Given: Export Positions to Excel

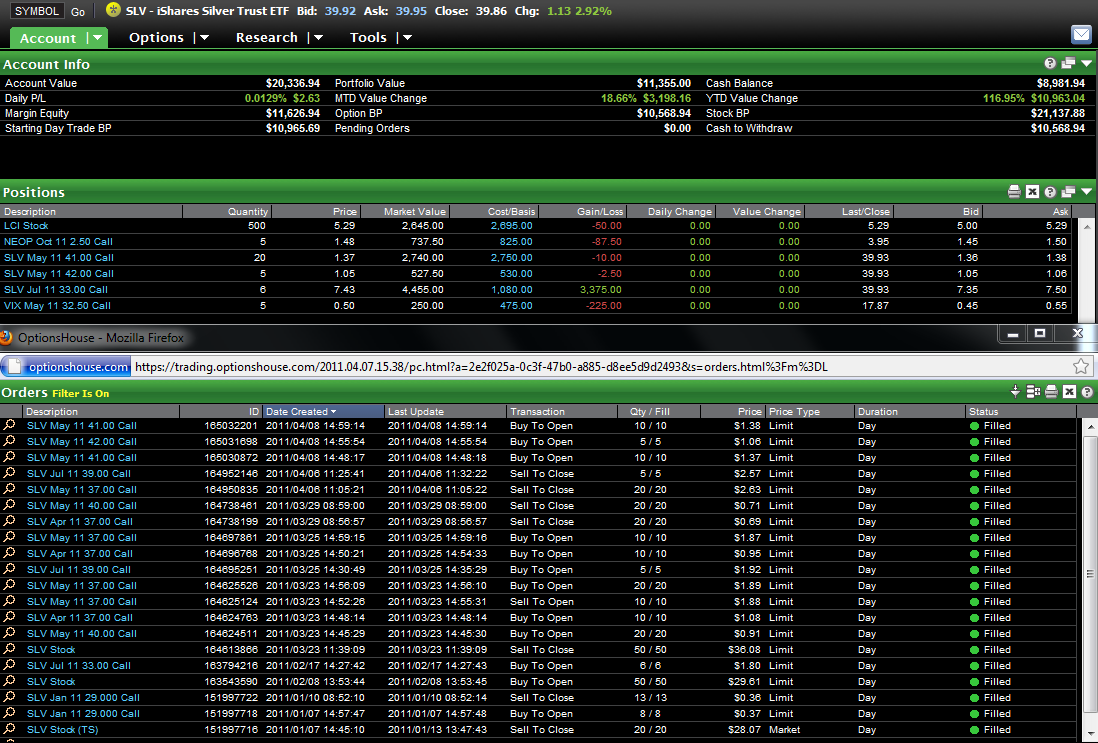Looking at the screenshot, I should click(1033, 192).
